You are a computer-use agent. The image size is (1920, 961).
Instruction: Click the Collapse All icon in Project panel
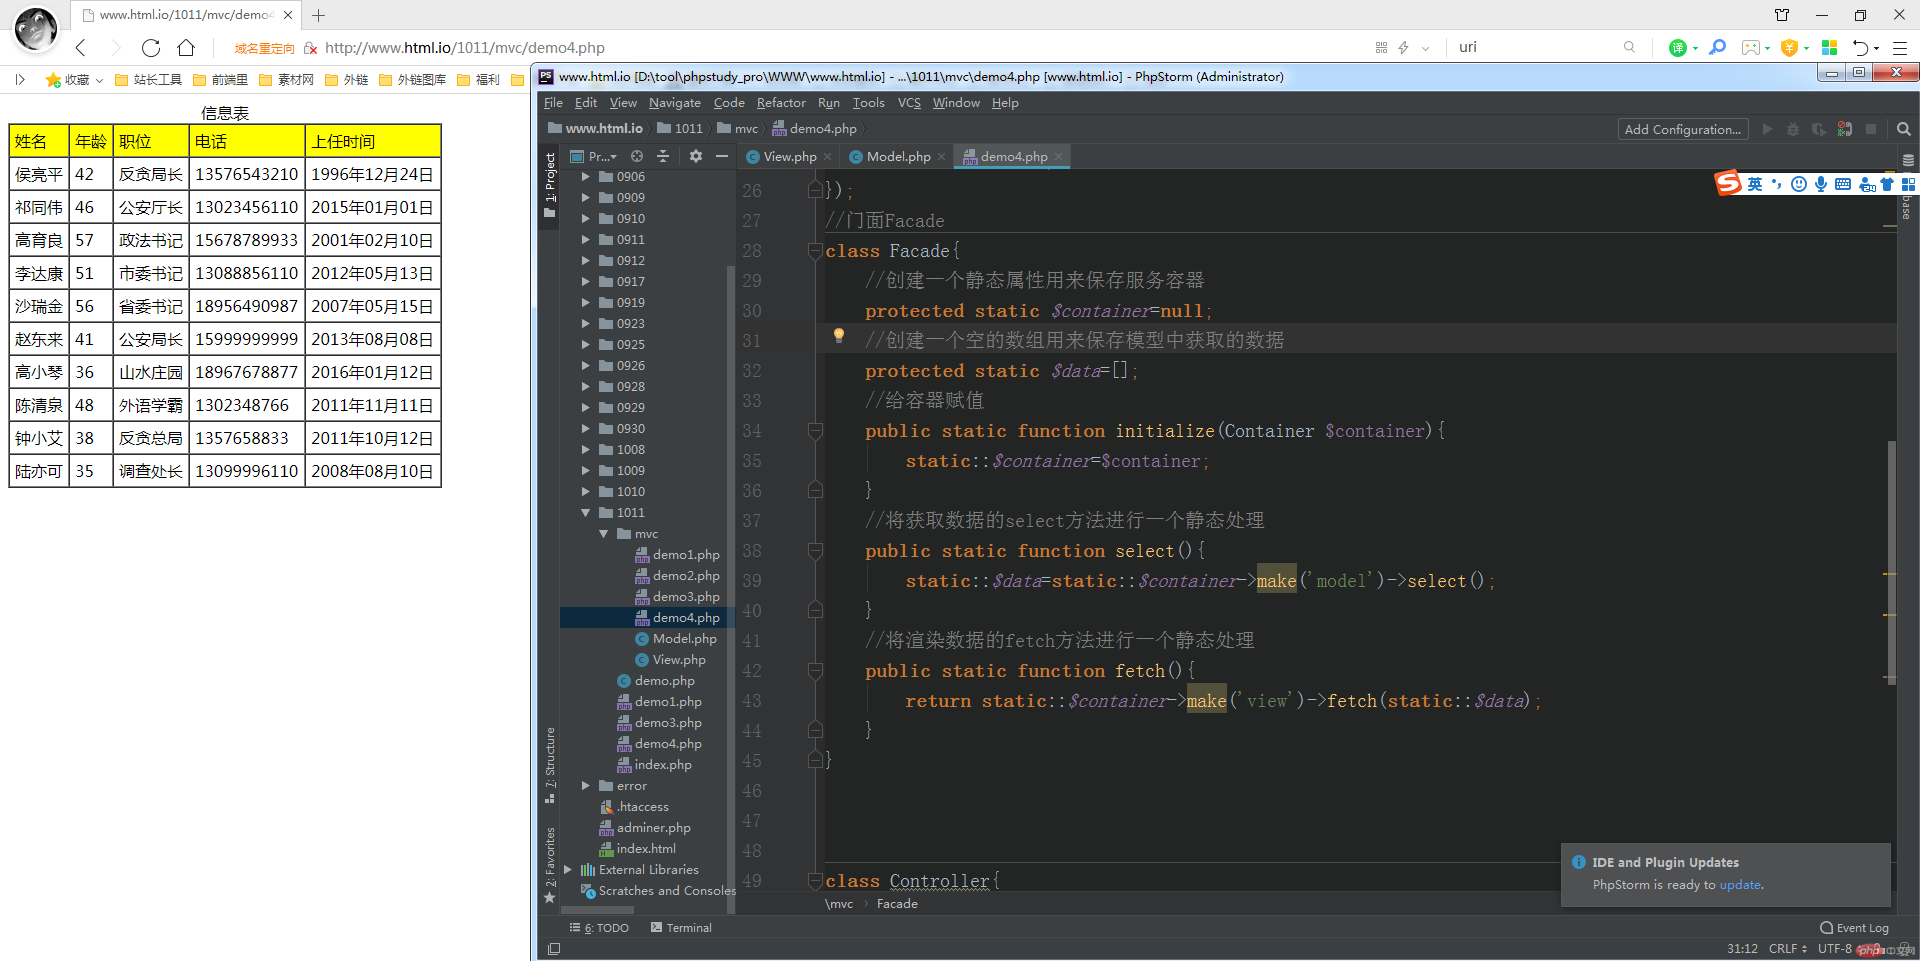pos(663,156)
